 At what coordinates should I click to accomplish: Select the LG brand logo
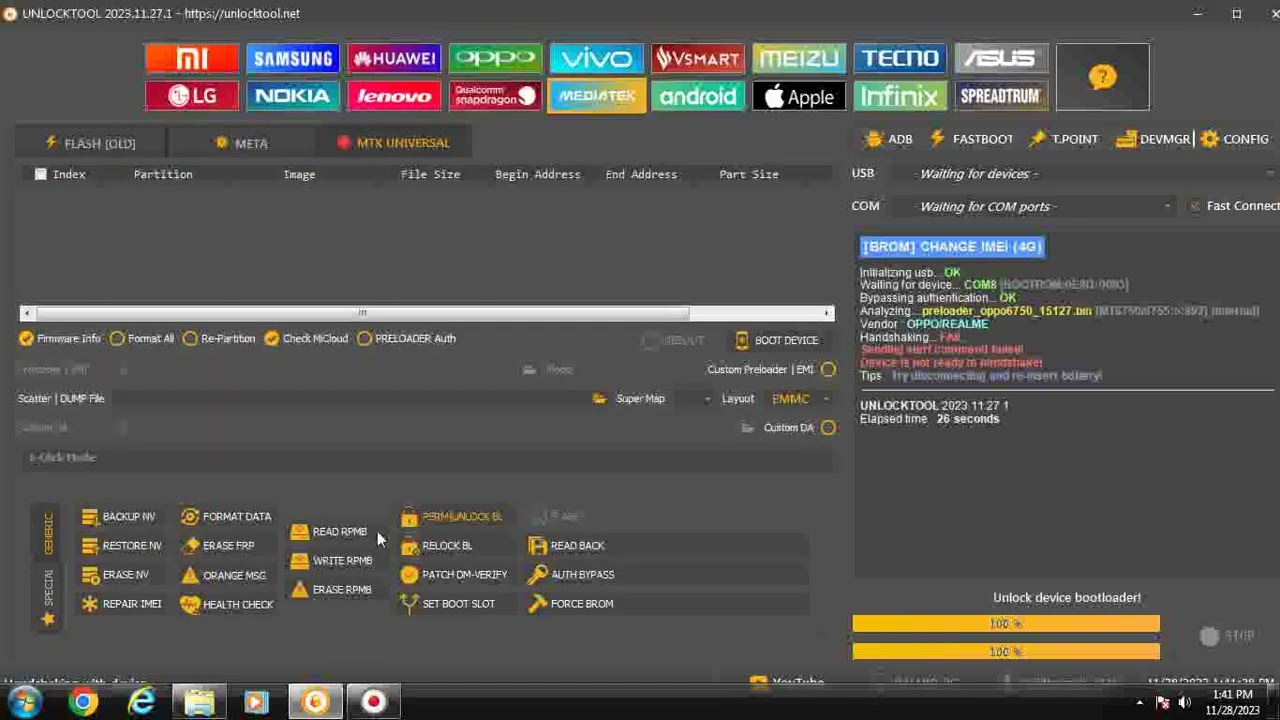click(x=192, y=96)
